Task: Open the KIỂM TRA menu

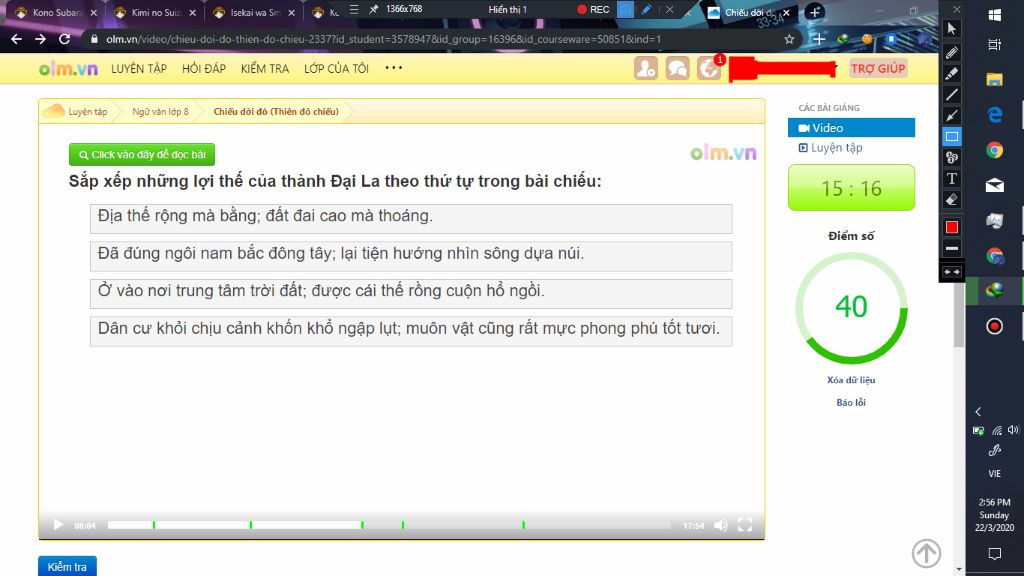Action: [264, 69]
